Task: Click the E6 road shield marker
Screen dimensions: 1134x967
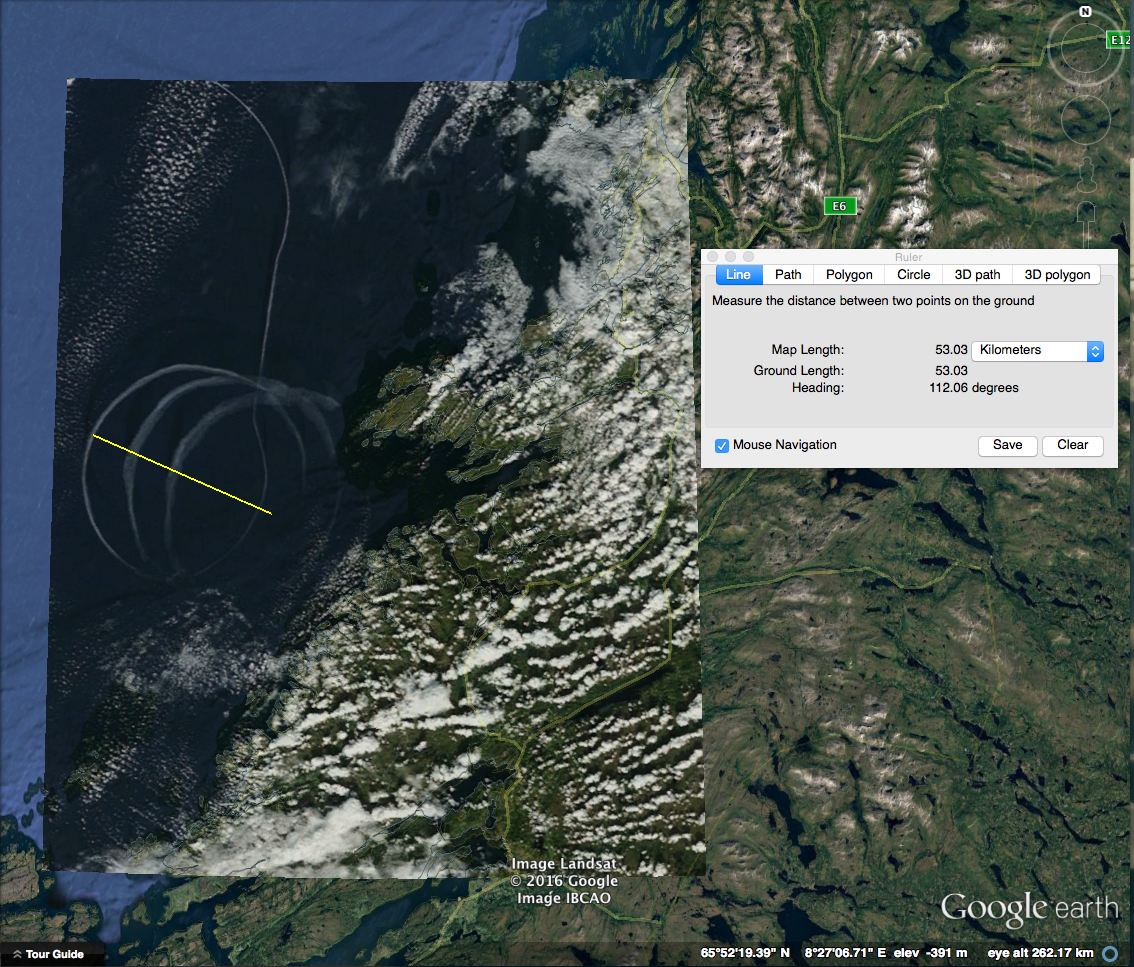Action: coord(840,206)
